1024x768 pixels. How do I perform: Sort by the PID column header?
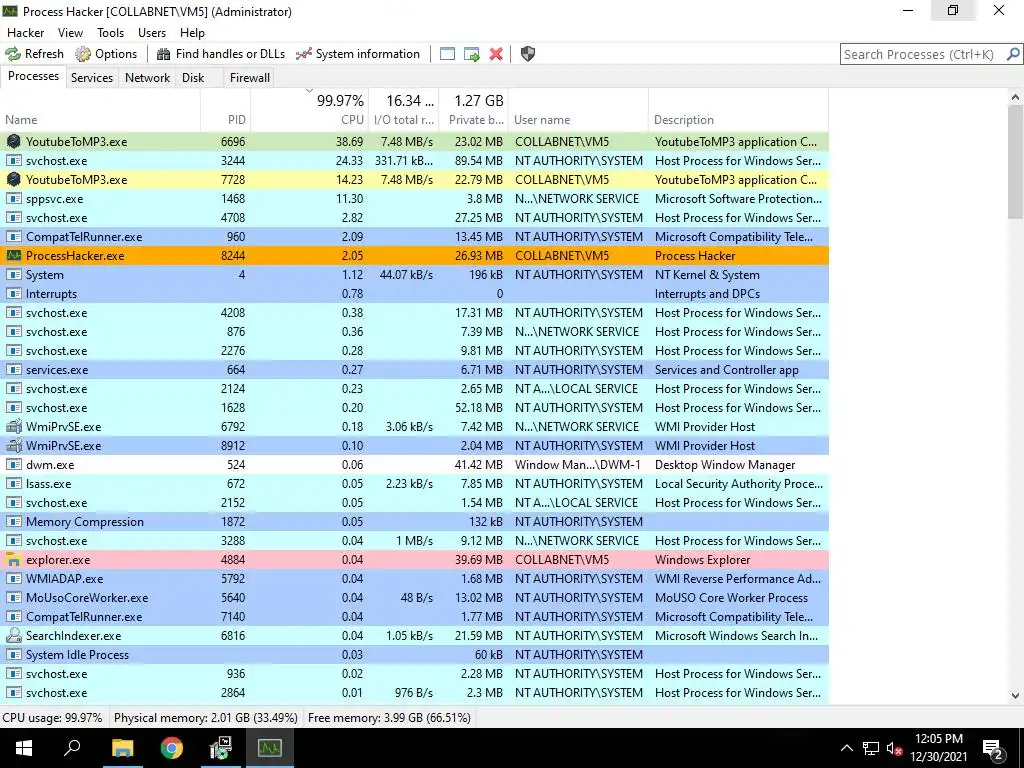click(x=225, y=110)
